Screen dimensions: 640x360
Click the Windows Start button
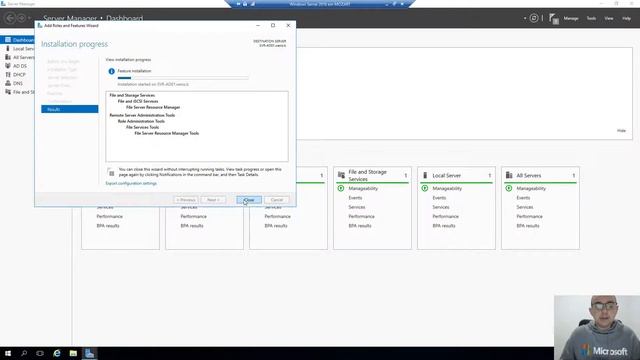[8, 353]
